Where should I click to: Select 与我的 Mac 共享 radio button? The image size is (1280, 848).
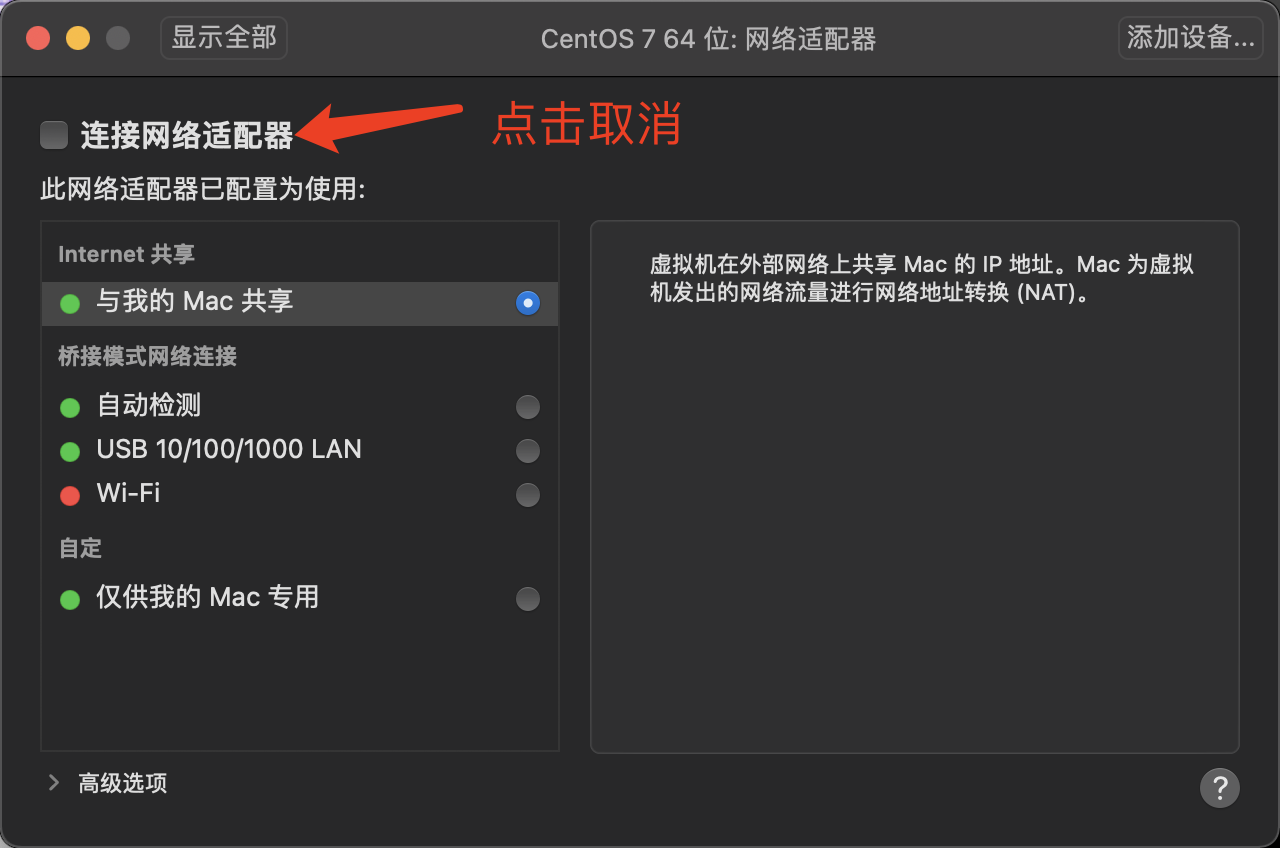pos(528,303)
